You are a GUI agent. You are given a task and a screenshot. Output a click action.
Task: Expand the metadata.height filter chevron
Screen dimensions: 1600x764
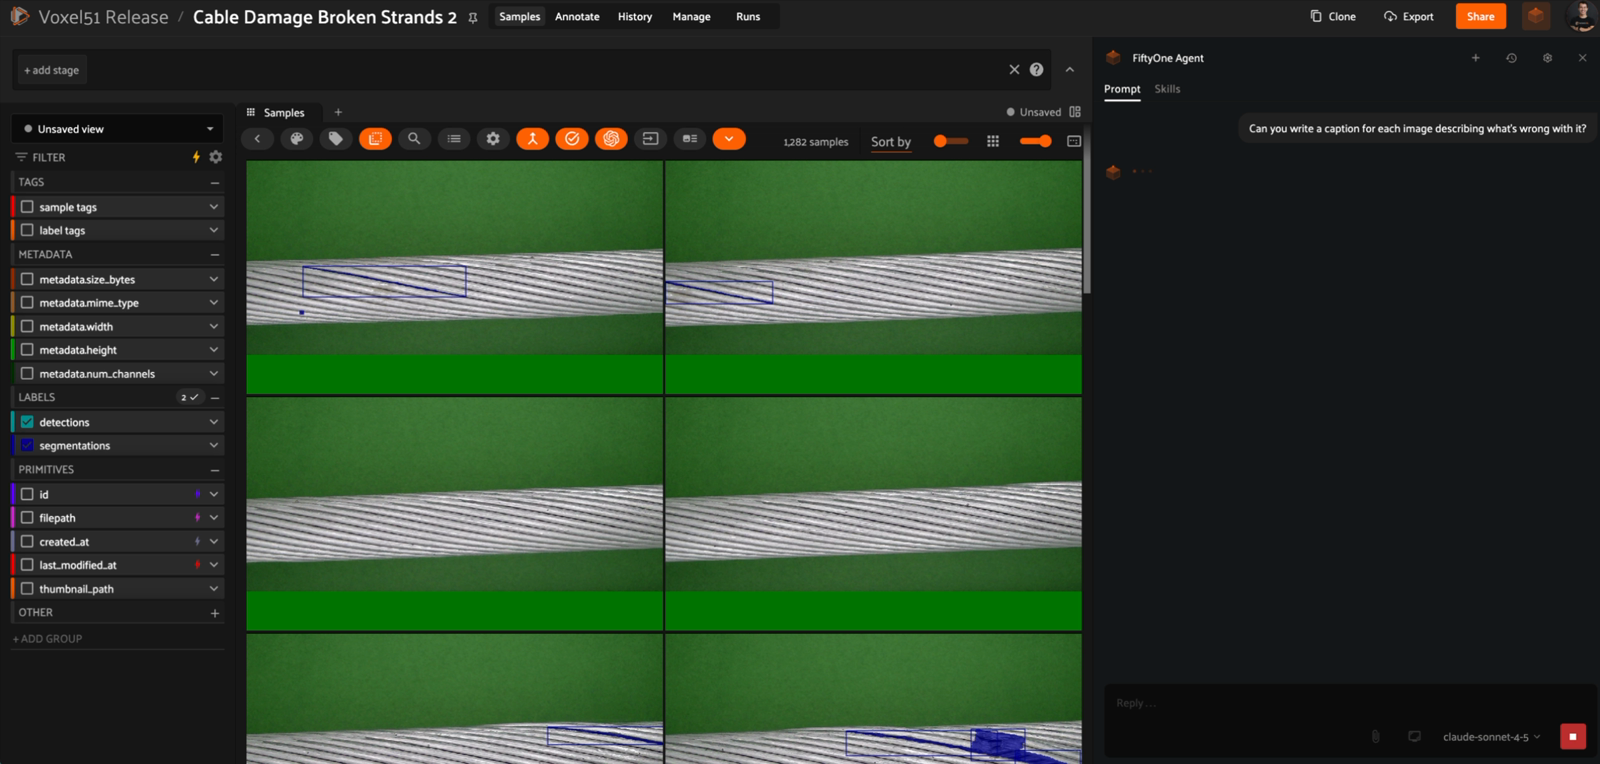pyautogui.click(x=213, y=350)
